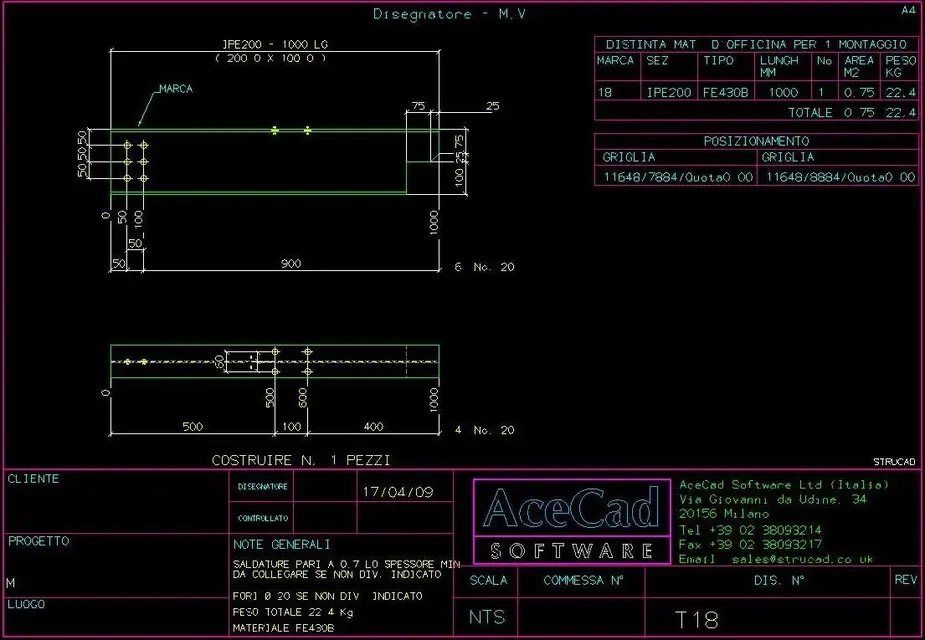The image size is (925, 640).
Task: Select the 'TOTALE' row label
Action: 811,113
